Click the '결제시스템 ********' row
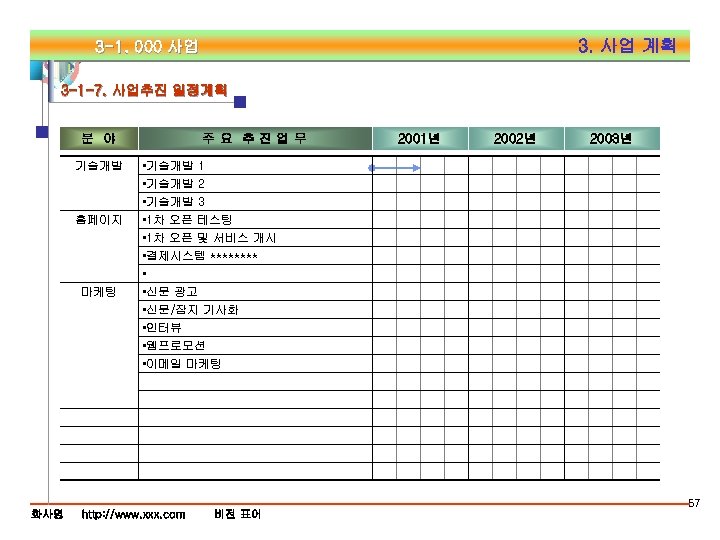This screenshot has height=540, width=720. 255,255
